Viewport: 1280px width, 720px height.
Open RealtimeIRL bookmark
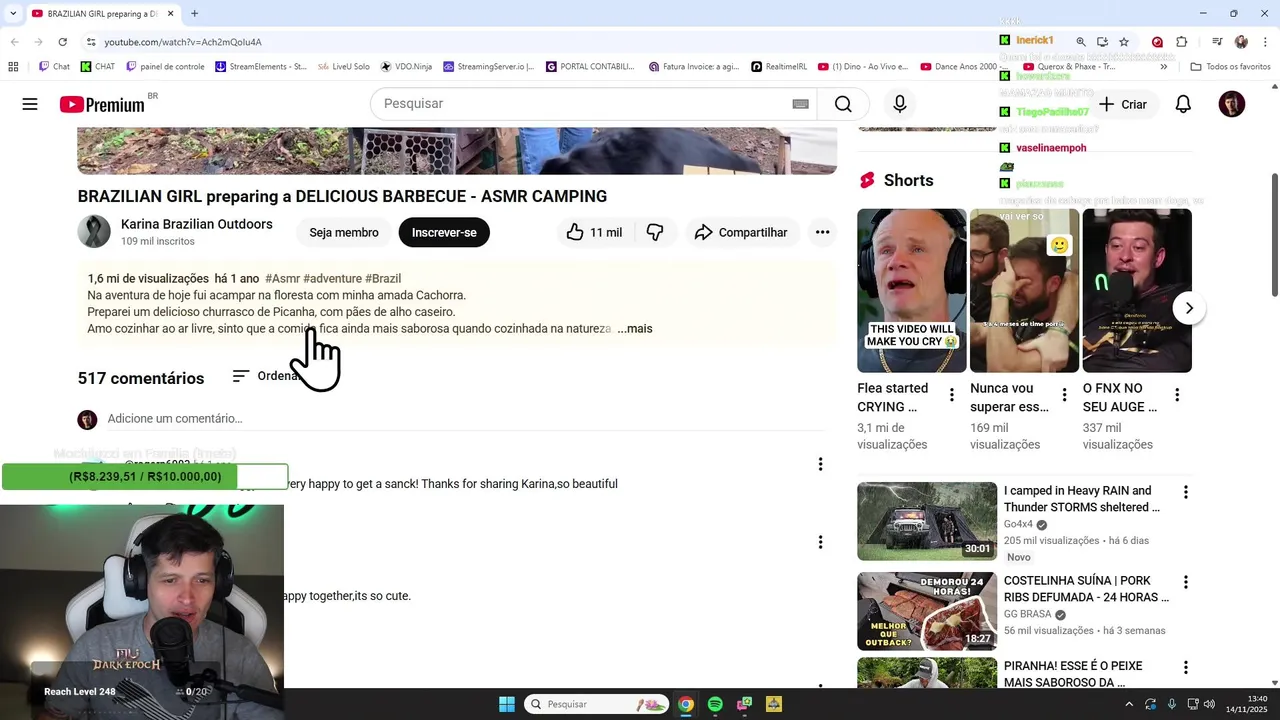[779, 67]
